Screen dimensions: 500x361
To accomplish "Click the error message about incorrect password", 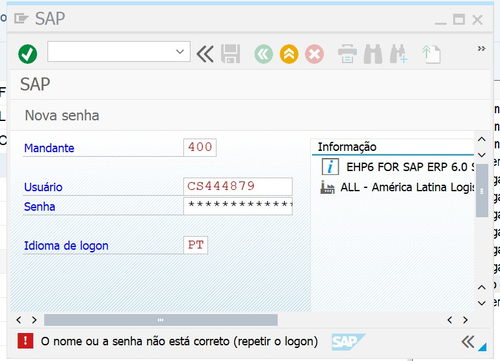I will point(179,341).
